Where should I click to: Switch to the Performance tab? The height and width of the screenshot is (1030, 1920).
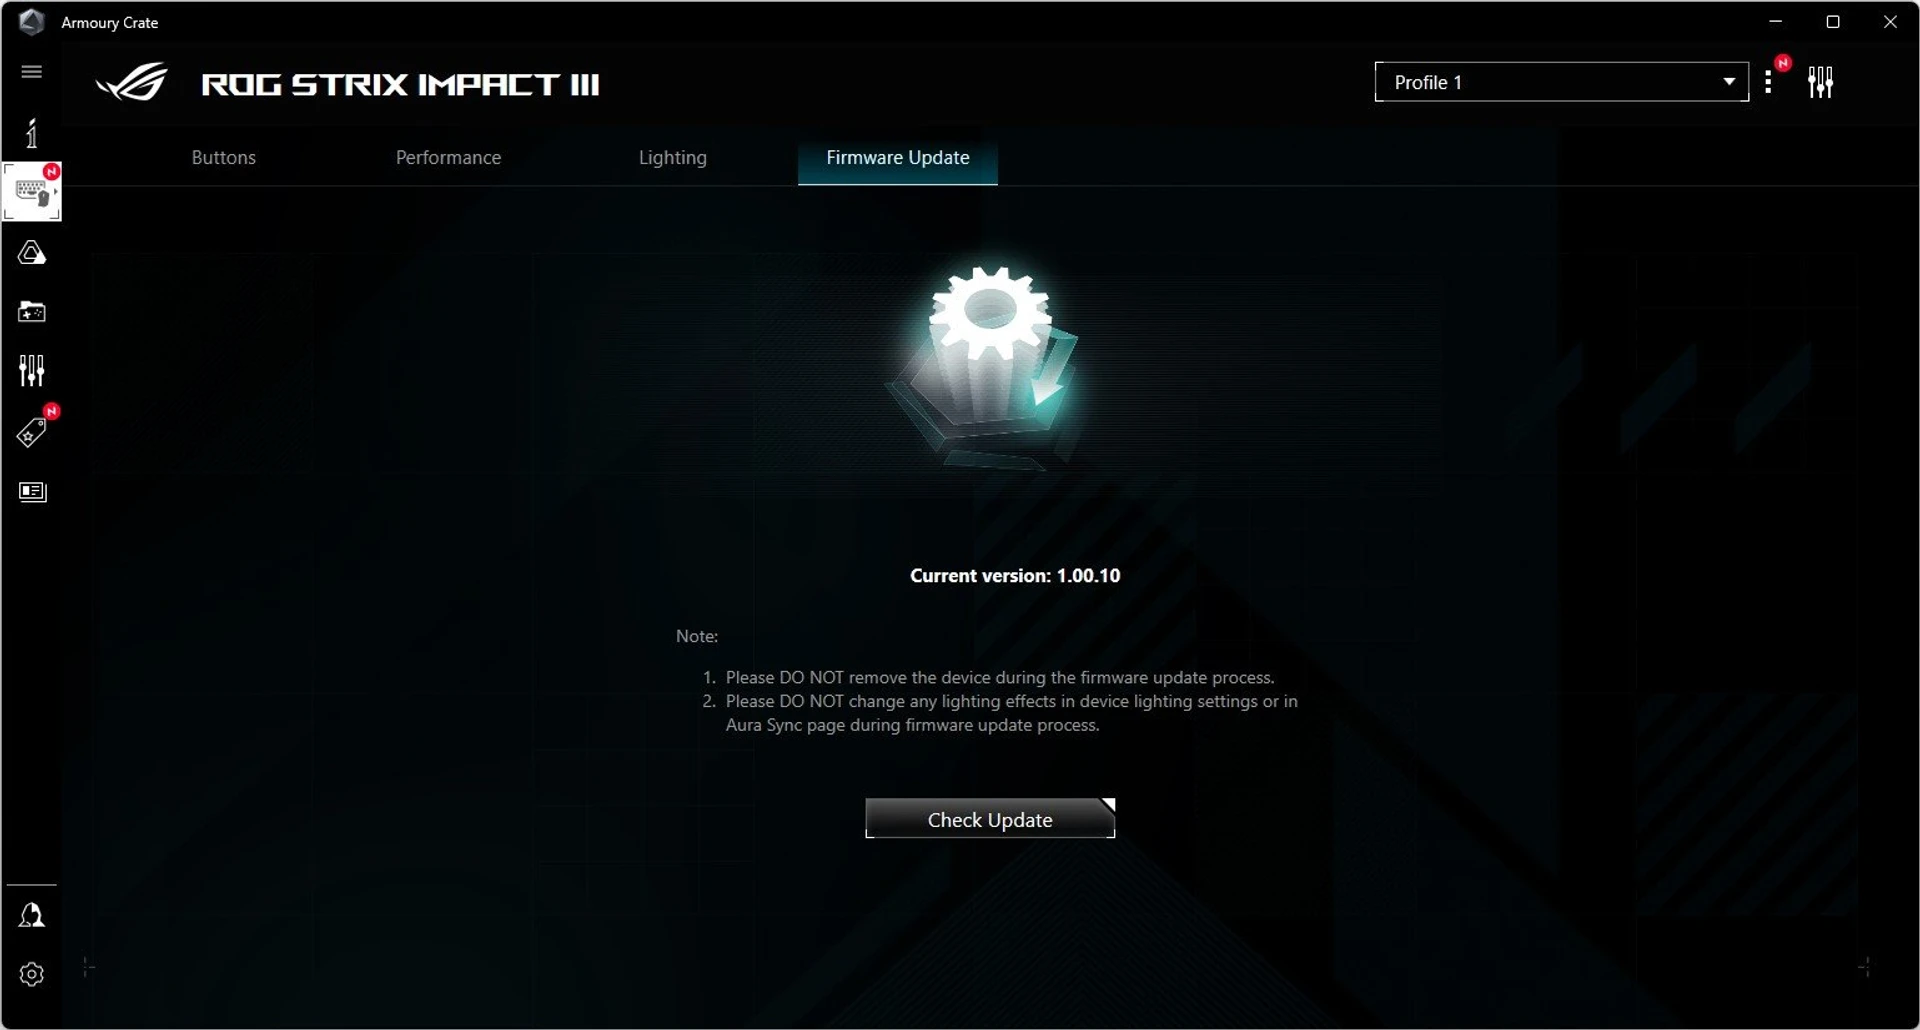point(448,158)
